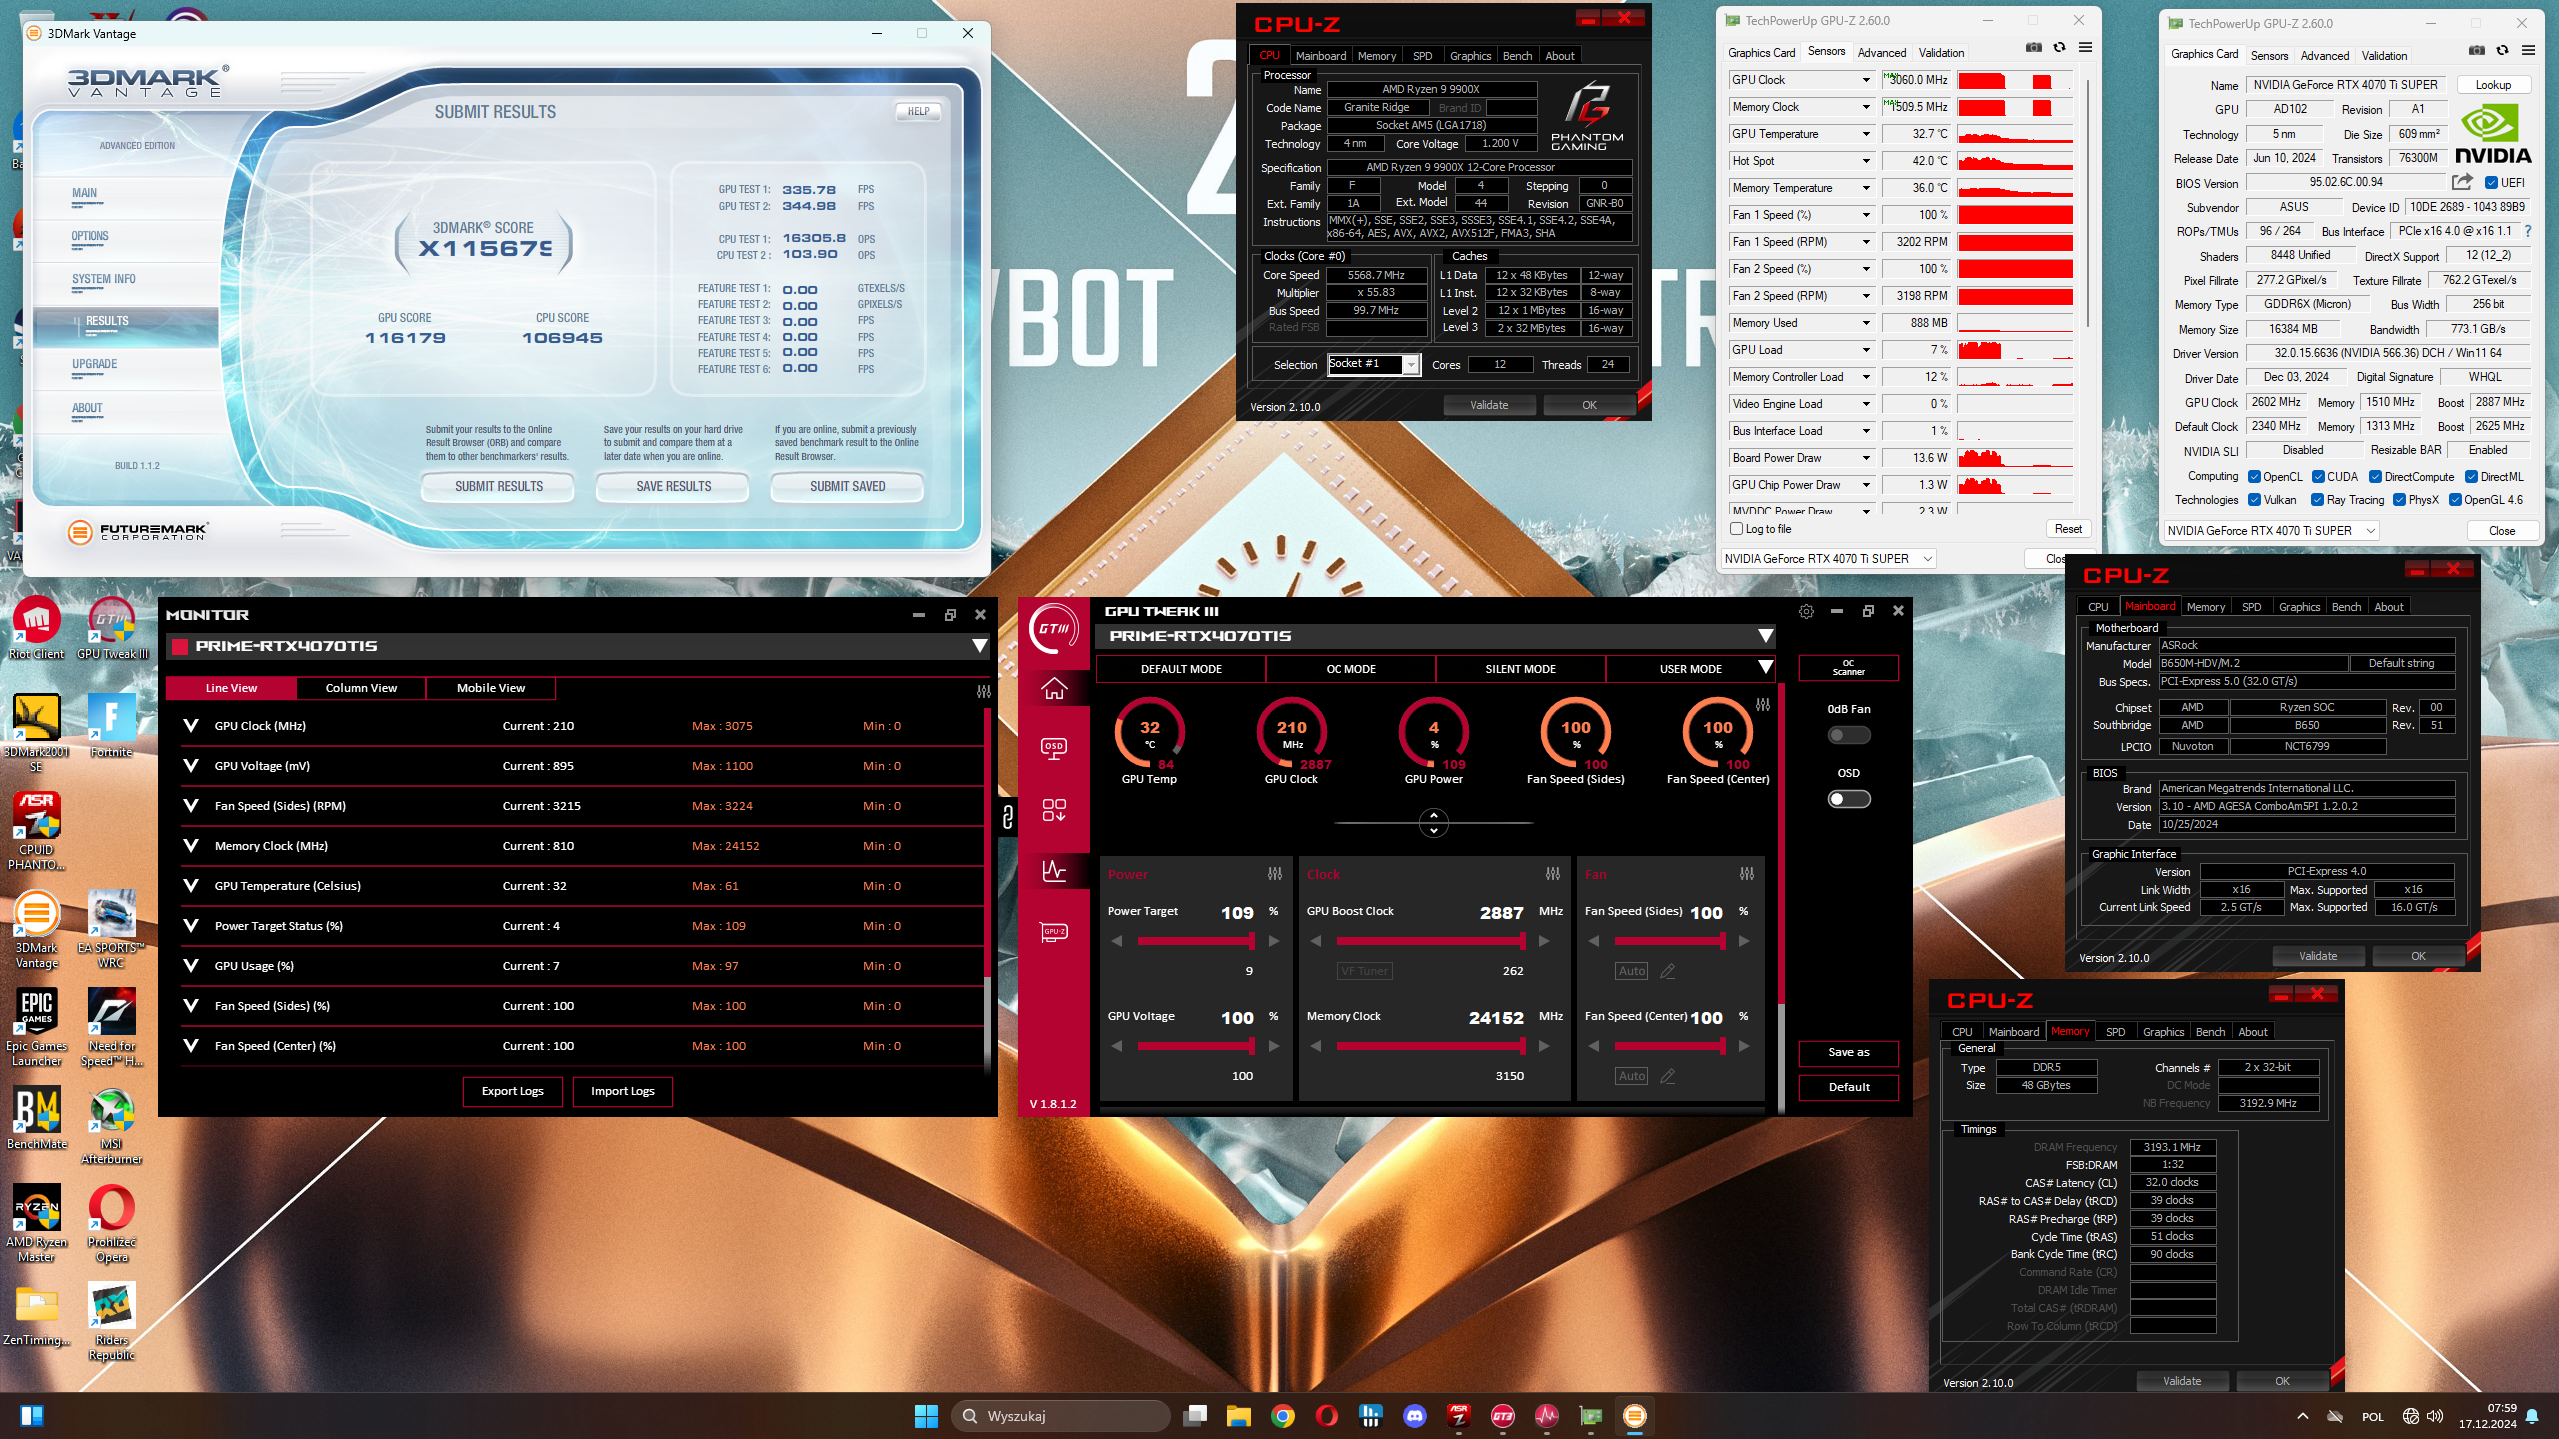Screen dimensions: 2559x1439
Task: Adjust the GPU Boost Clock slider
Action: (x=1430, y=941)
